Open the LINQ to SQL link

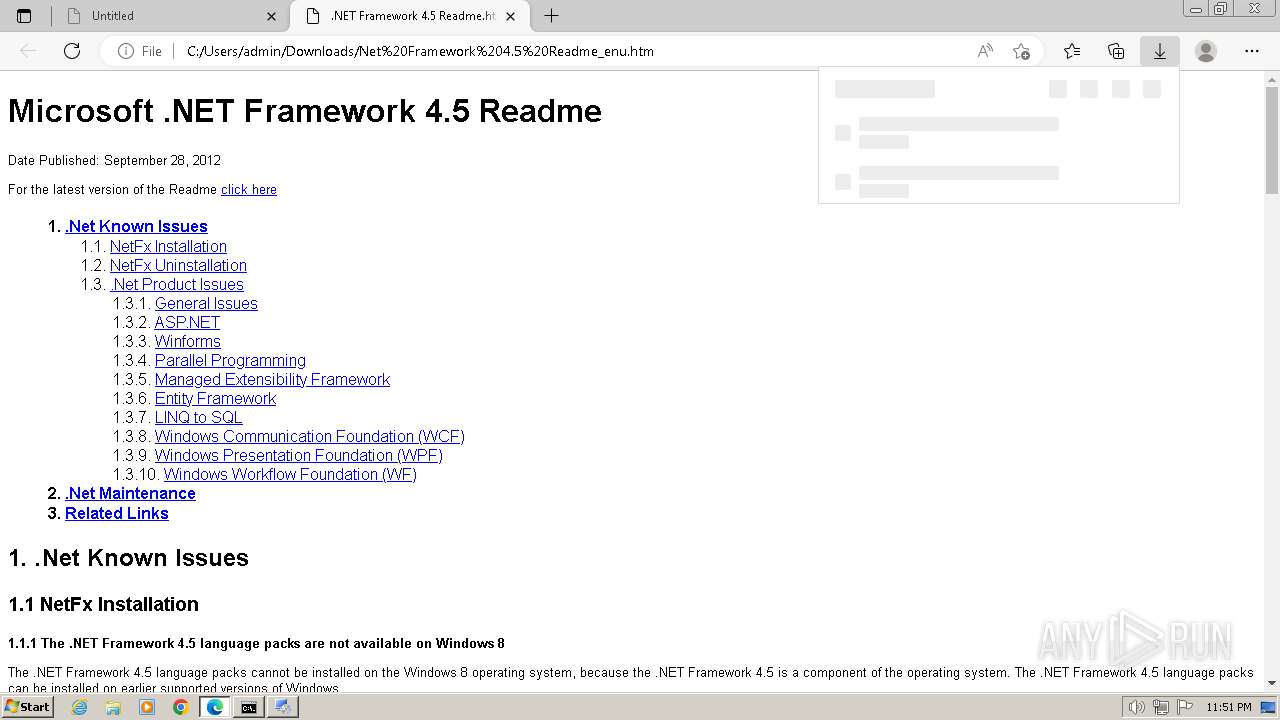[x=198, y=417]
